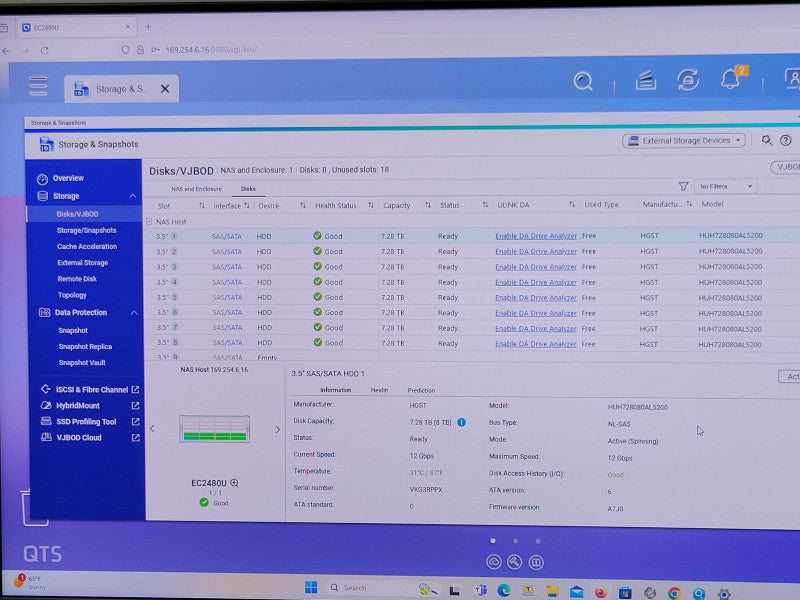Show next enclosure with right arrow
The image size is (800, 600).
(278, 430)
